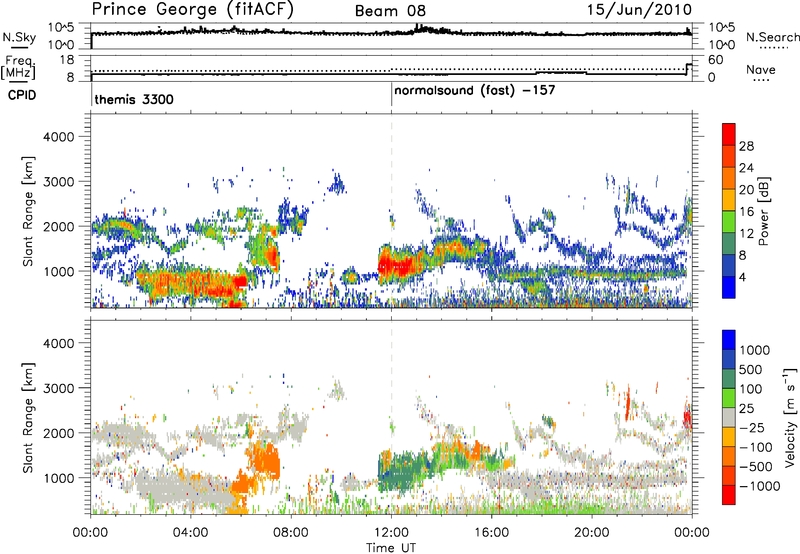Image resolution: width=800 pixels, height=554 pixels.
Task: Click the 'Nave' legend label
Action: [761, 69]
